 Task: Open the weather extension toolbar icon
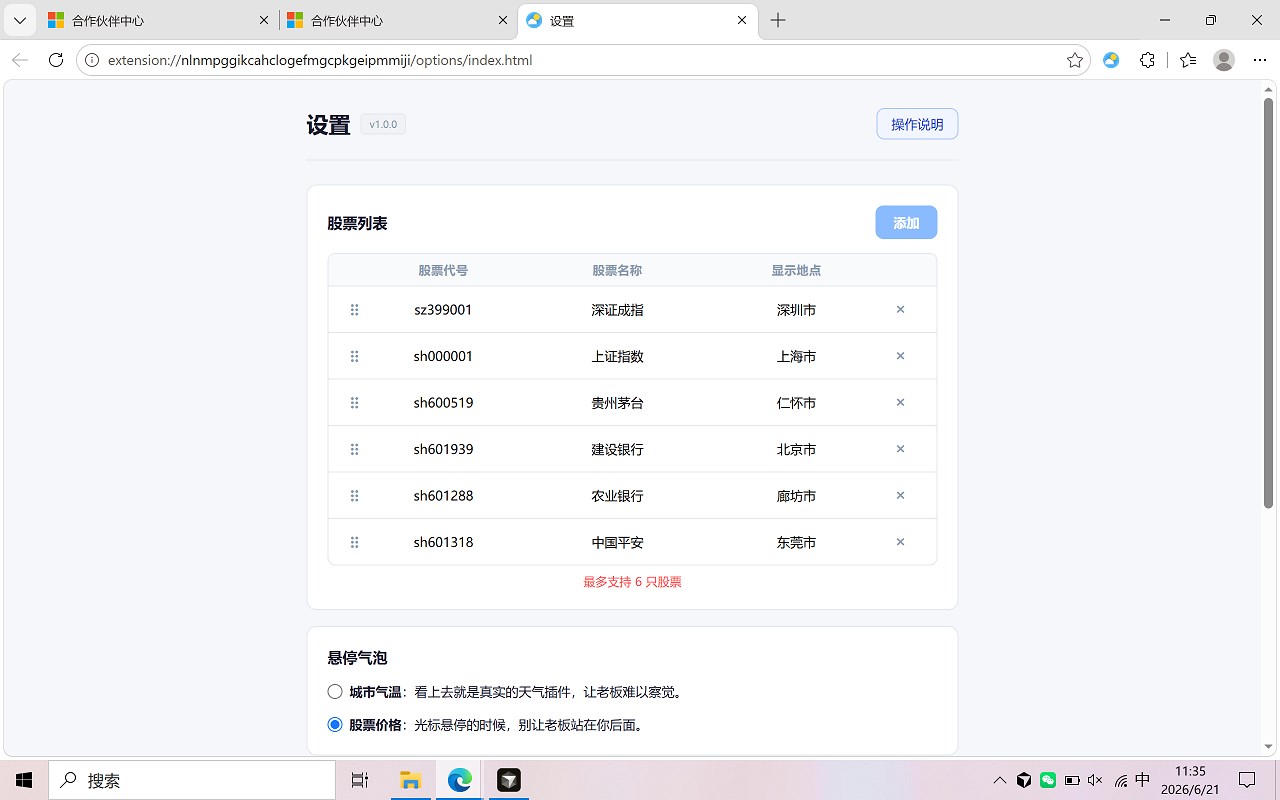(1111, 60)
